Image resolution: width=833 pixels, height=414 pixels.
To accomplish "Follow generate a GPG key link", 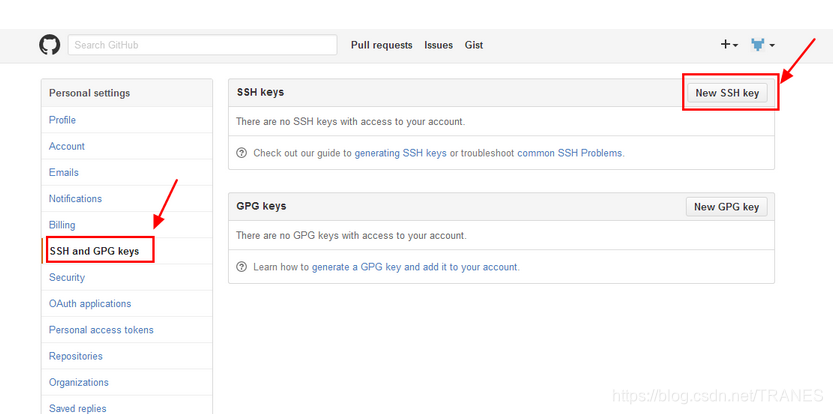I will [415, 267].
